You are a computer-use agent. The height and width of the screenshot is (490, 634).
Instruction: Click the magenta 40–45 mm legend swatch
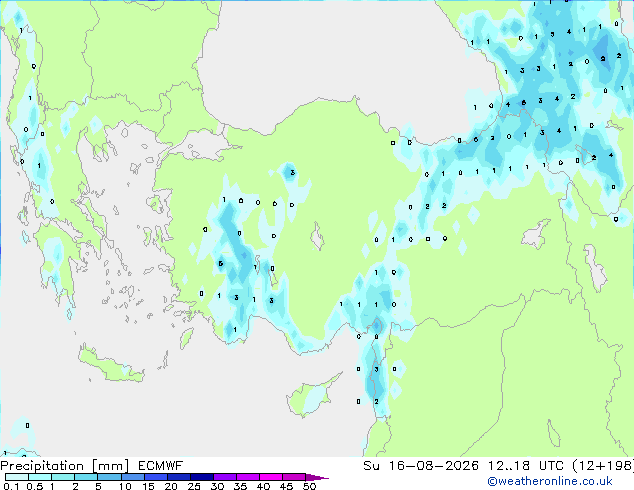click(271, 477)
